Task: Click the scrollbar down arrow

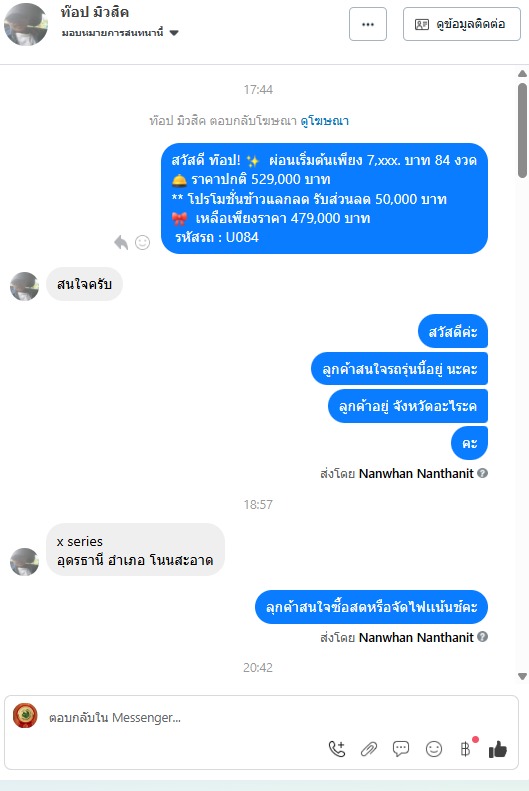Action: [x=522, y=676]
